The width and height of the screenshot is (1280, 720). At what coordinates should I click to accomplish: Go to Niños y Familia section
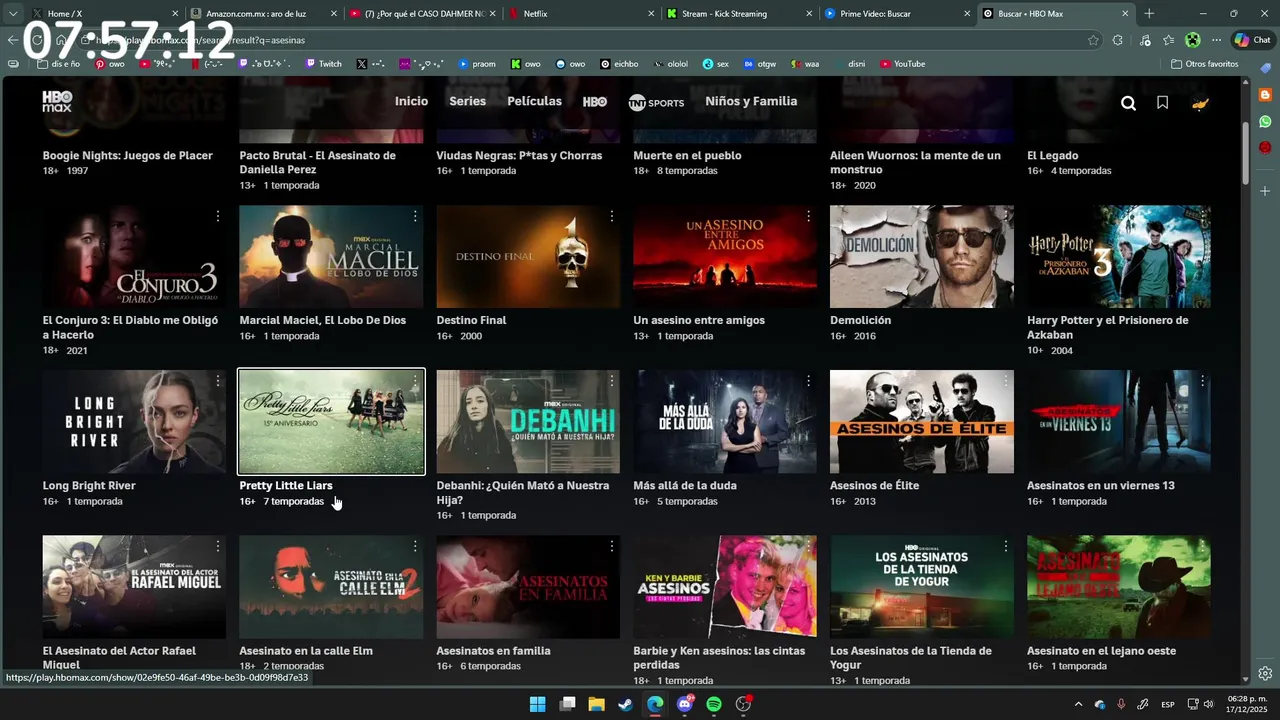coord(751,101)
